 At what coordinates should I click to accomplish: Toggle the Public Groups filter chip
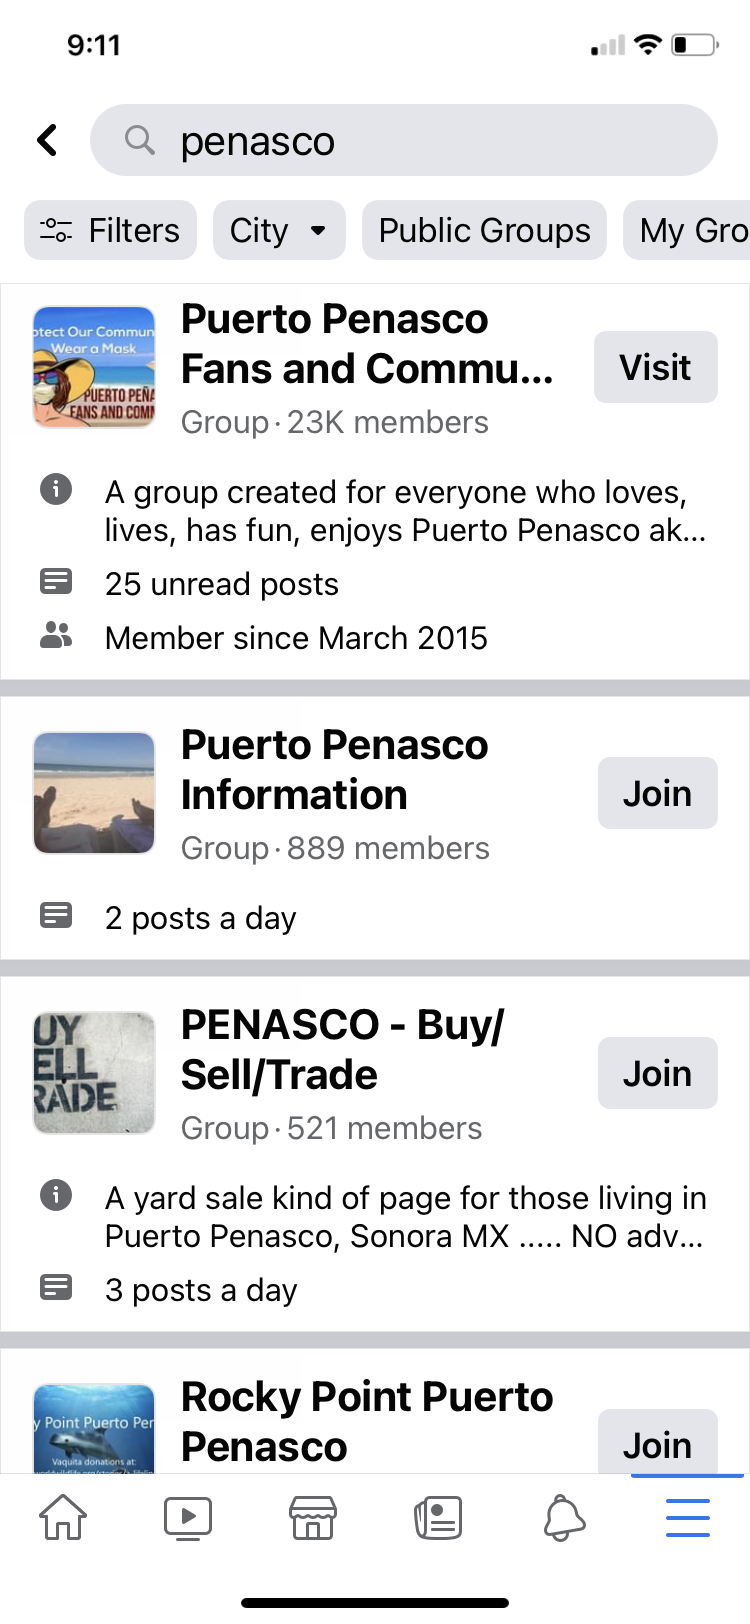tap(484, 230)
